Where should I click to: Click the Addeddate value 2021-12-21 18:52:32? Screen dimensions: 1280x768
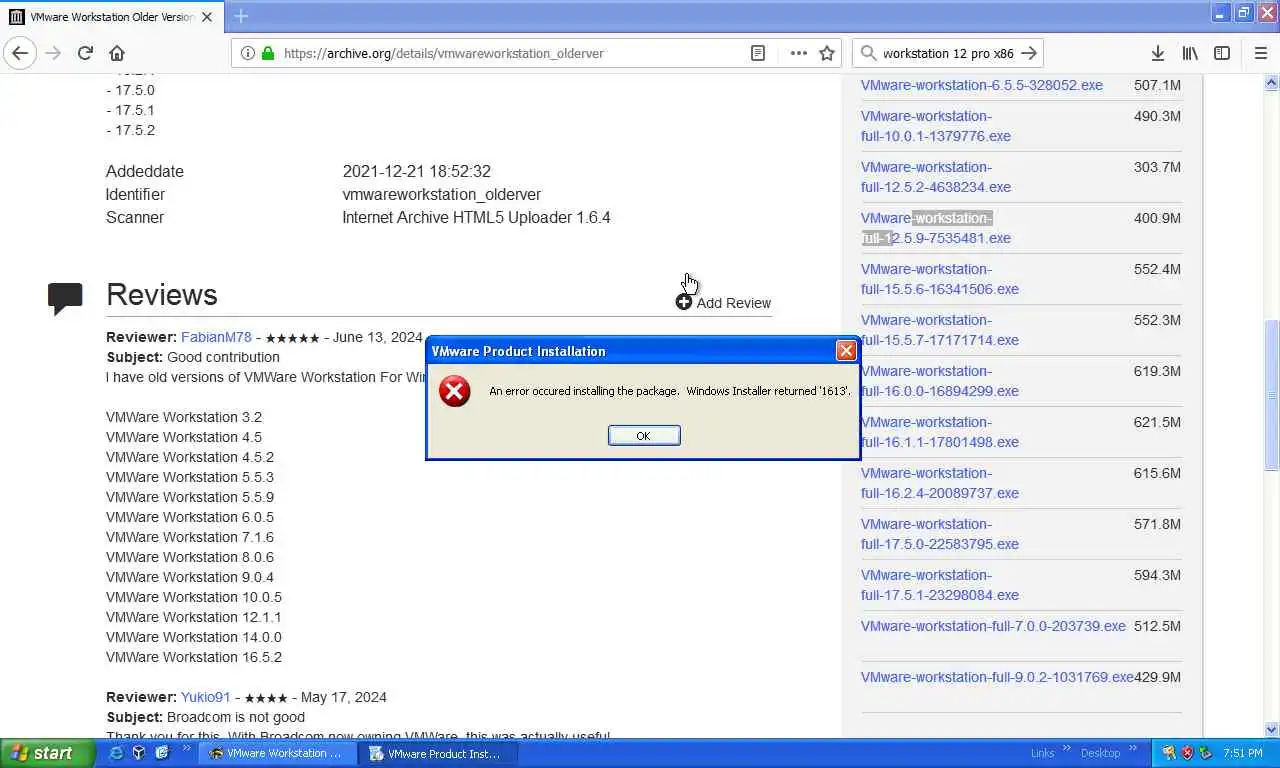[x=416, y=171]
